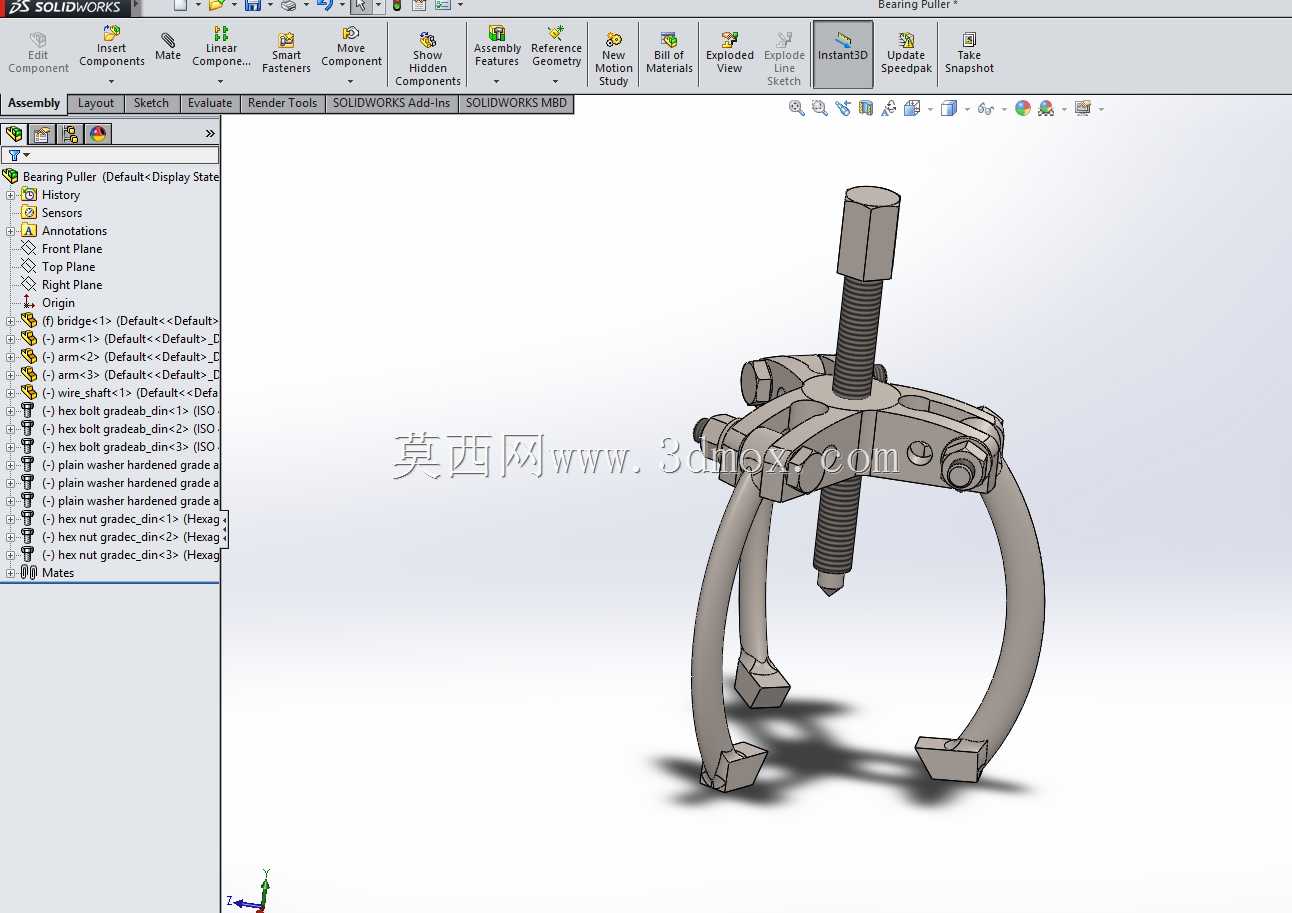Viewport: 1292px width, 913px height.
Task: Click Apply Scene icon
Action: point(1046,108)
